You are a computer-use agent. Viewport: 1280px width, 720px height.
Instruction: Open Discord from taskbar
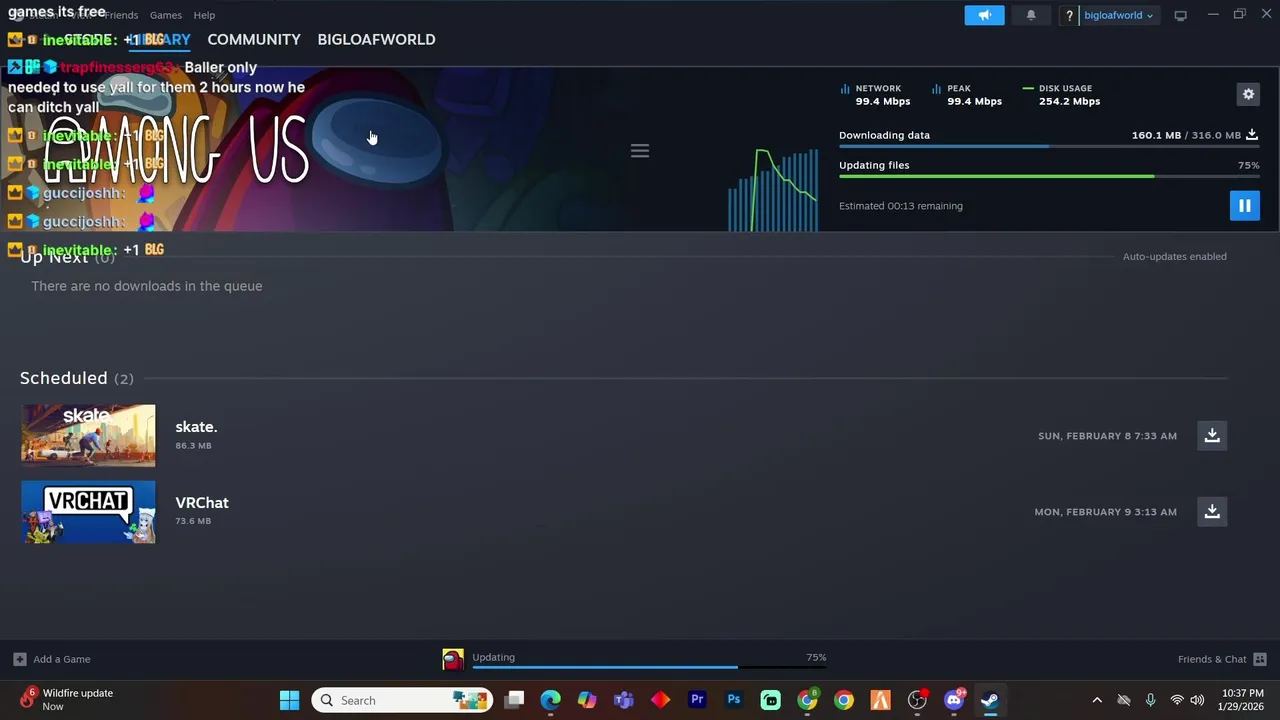[953, 700]
